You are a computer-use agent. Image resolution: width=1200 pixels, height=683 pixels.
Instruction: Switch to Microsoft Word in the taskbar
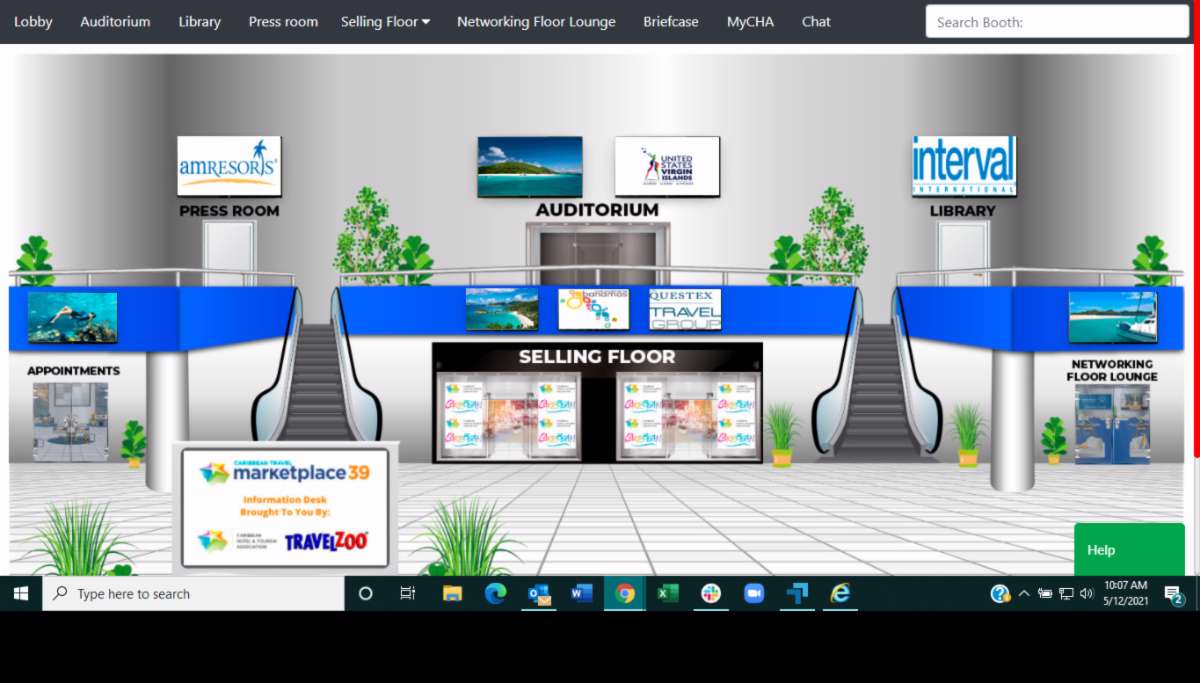[x=582, y=594]
